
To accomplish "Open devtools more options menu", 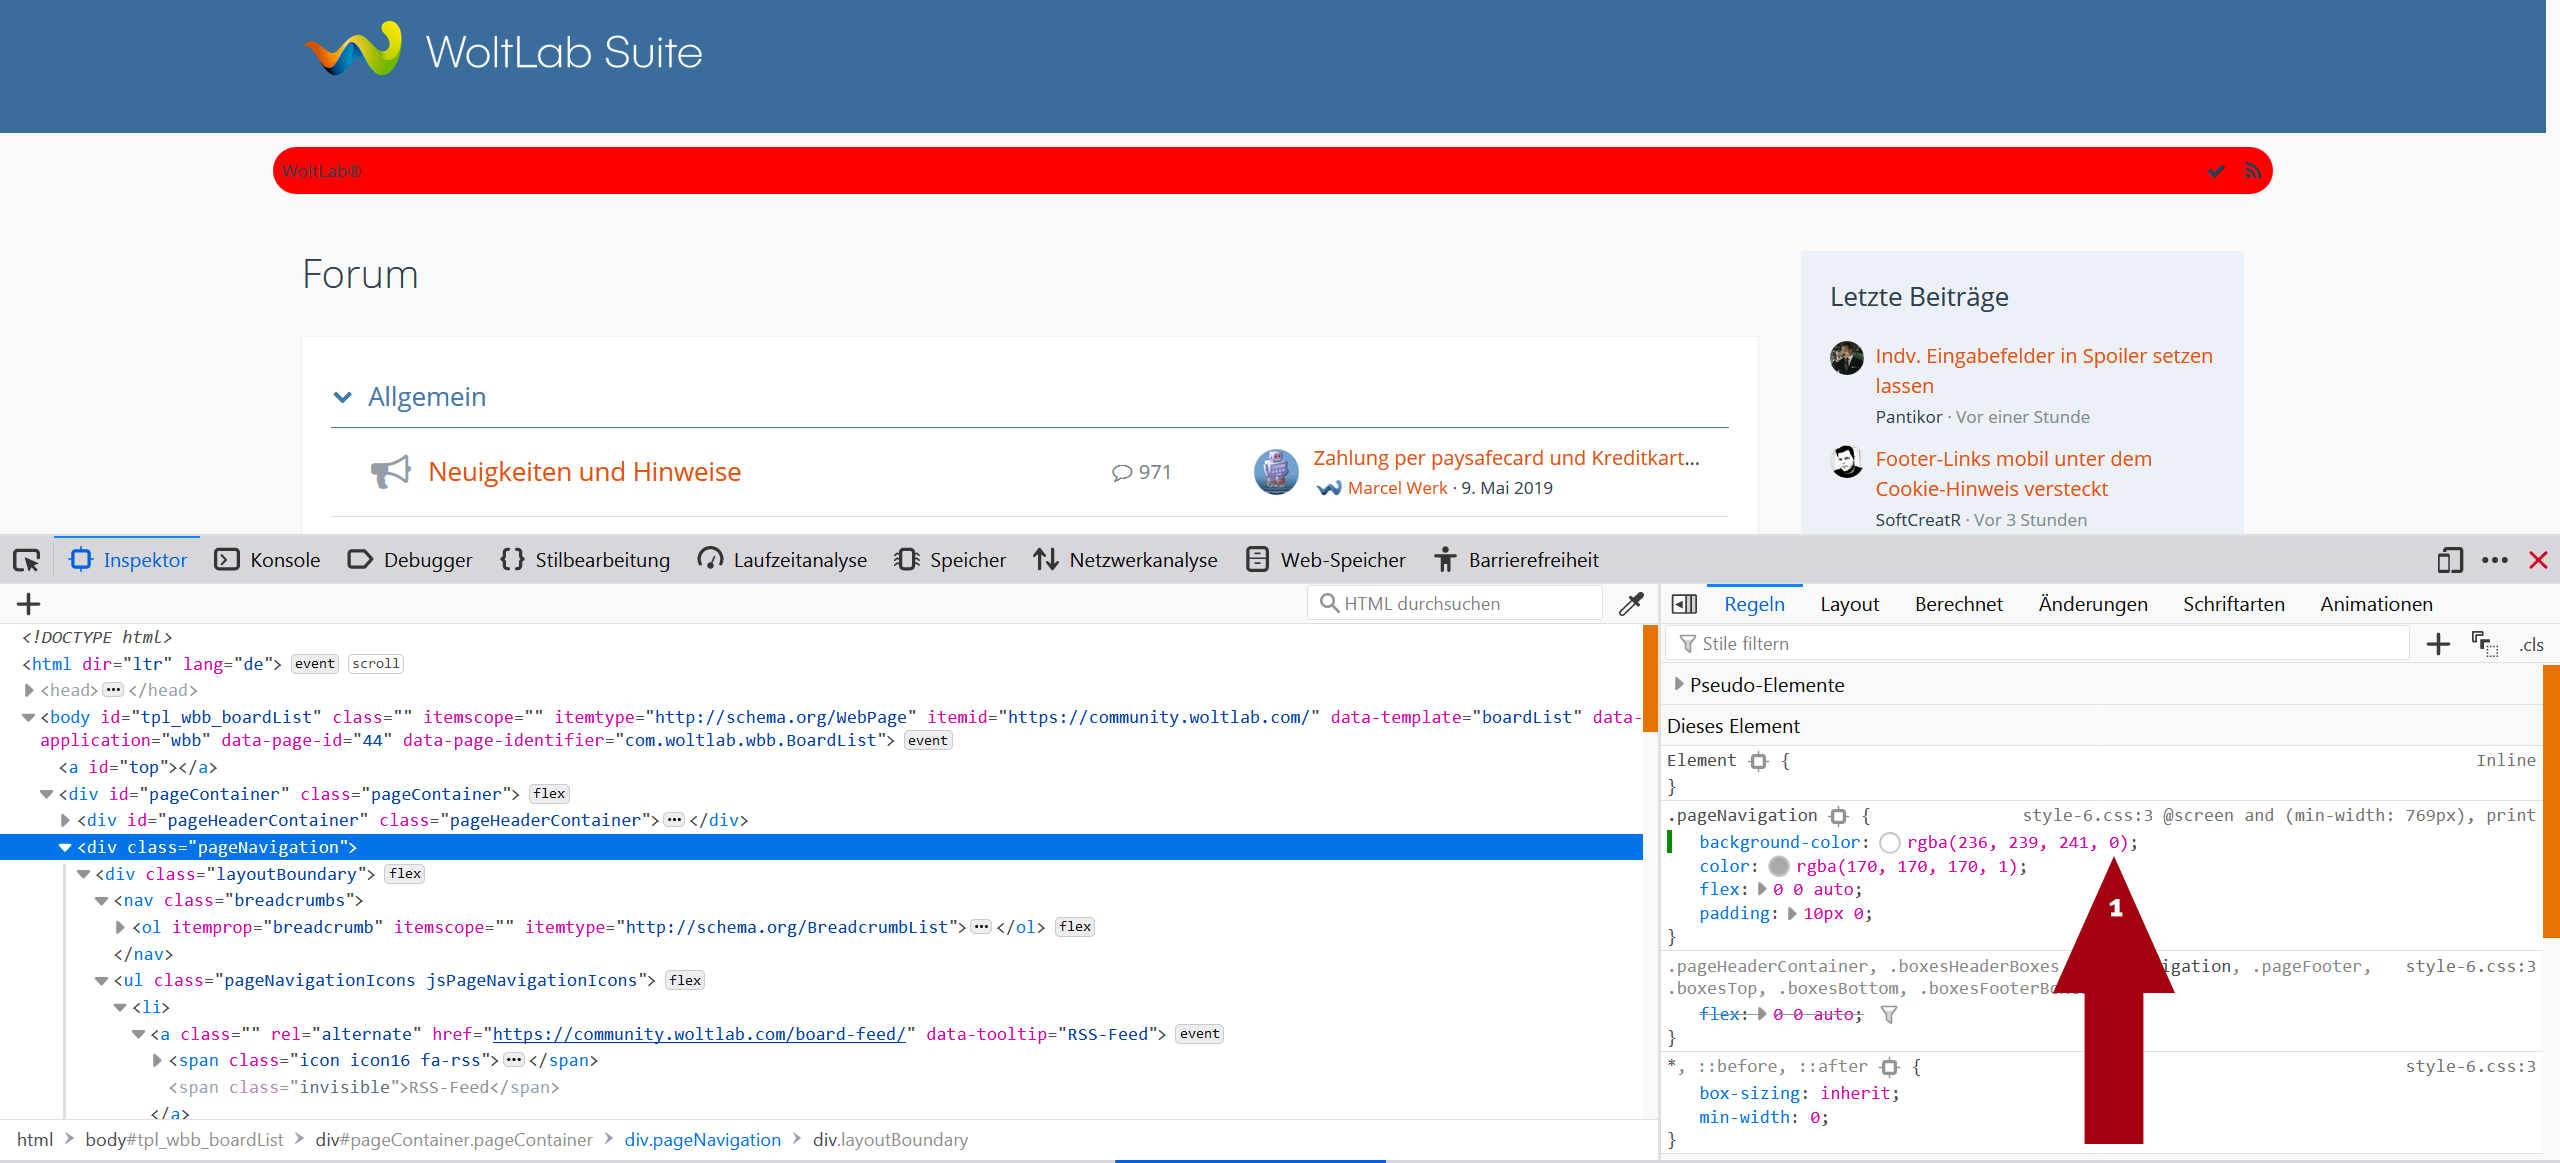I will coord(2494,560).
